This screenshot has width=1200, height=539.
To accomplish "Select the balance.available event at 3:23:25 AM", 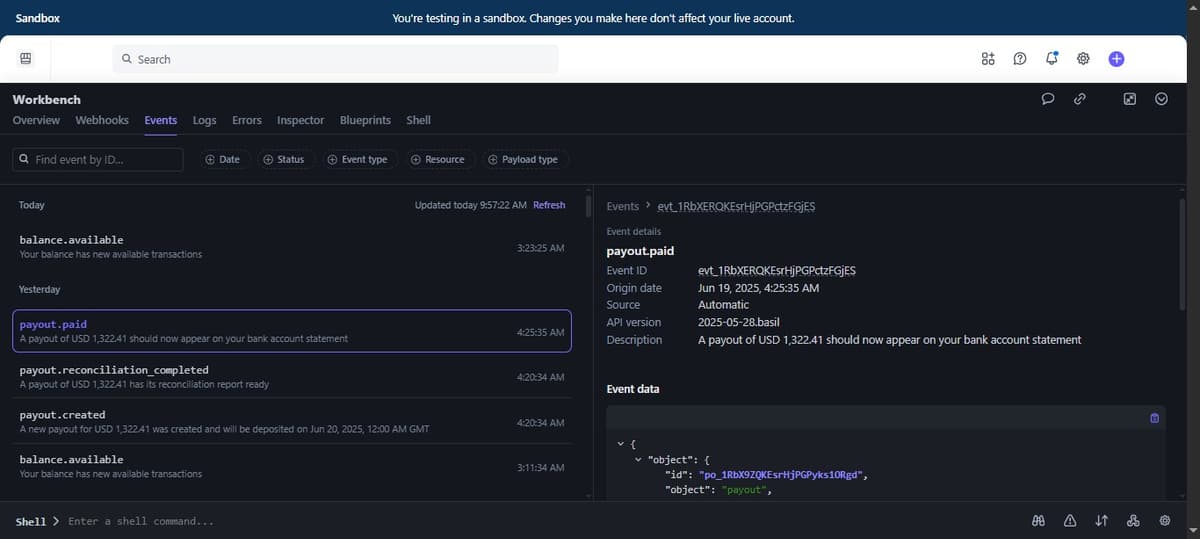I will tap(292, 247).
